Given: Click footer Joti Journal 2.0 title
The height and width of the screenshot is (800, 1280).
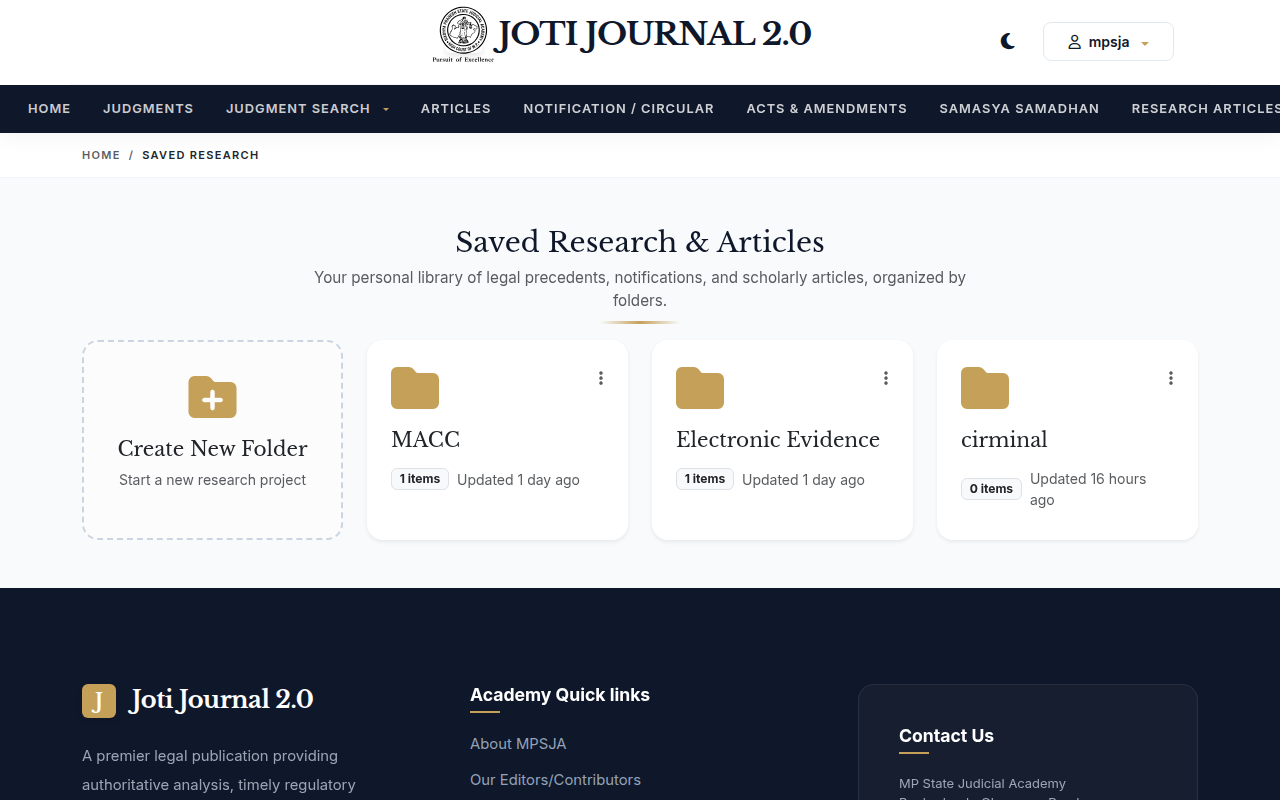Looking at the screenshot, I should (221, 699).
